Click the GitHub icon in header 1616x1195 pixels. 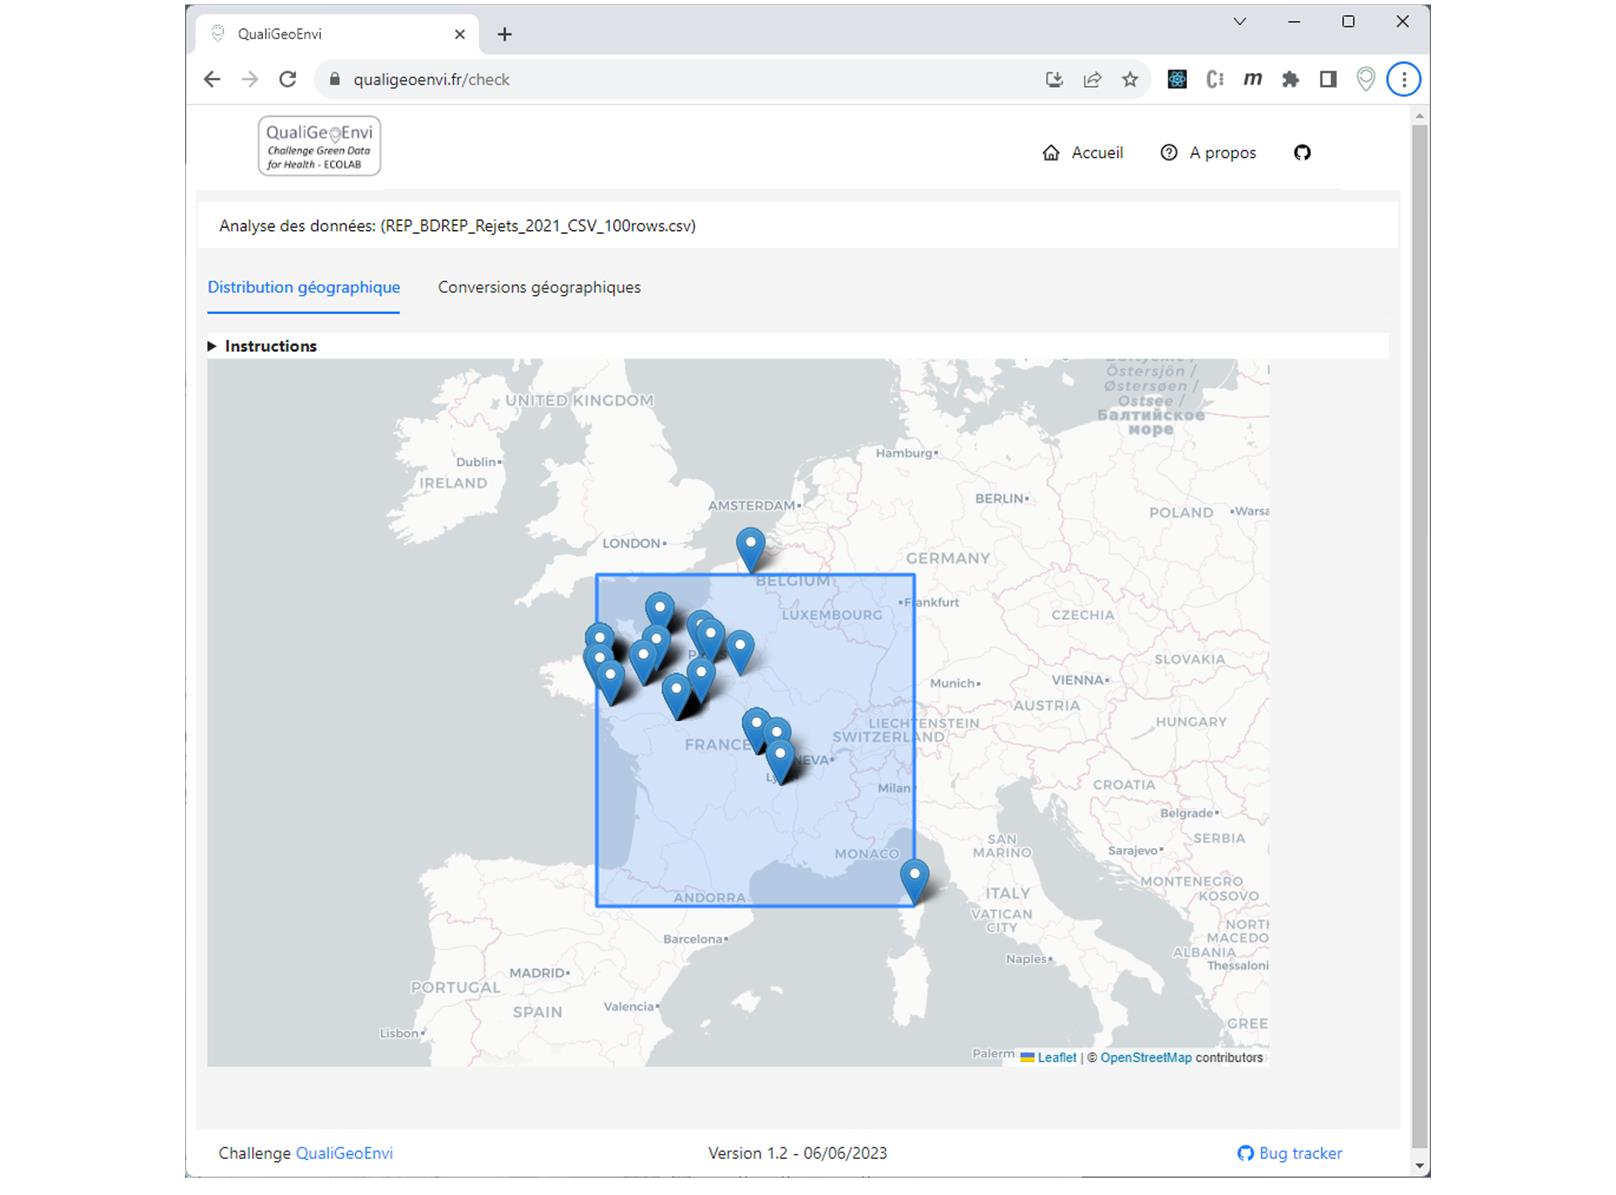pos(1301,153)
